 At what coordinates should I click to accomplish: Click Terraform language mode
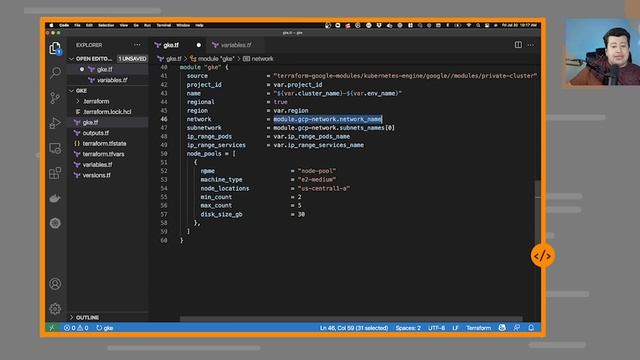[x=478, y=328]
